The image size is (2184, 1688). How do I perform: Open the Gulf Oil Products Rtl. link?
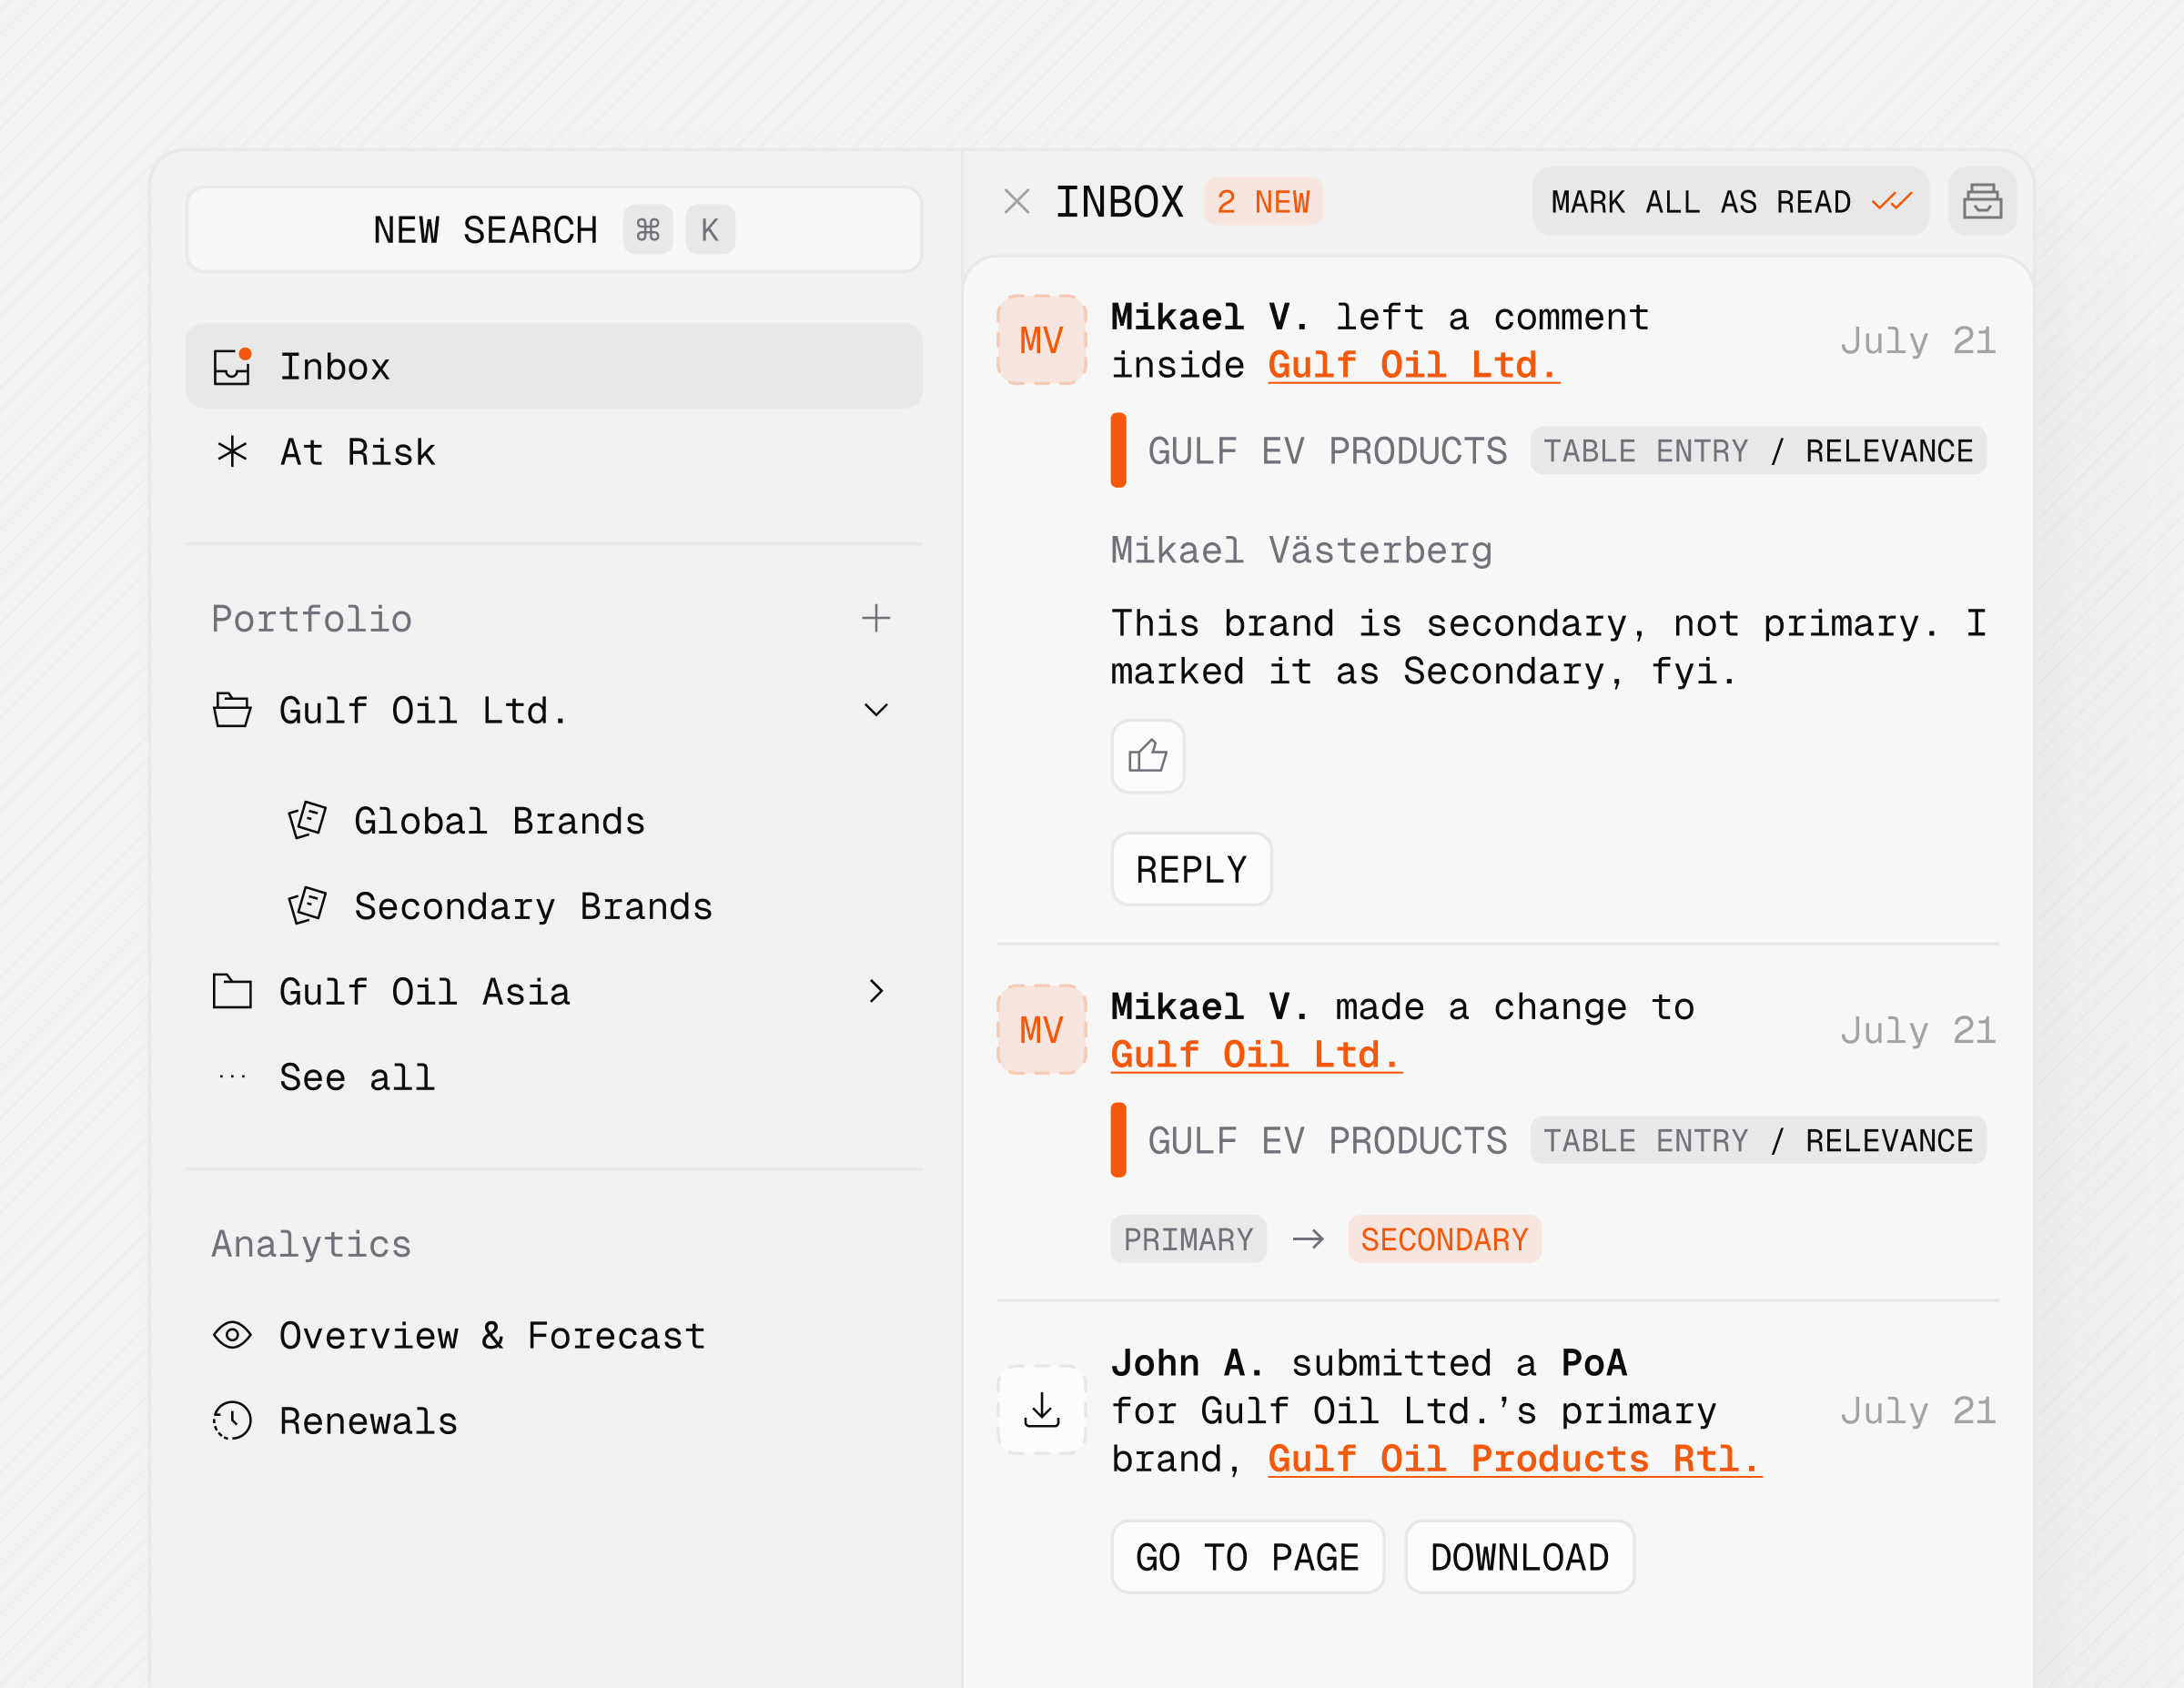[1513, 1459]
